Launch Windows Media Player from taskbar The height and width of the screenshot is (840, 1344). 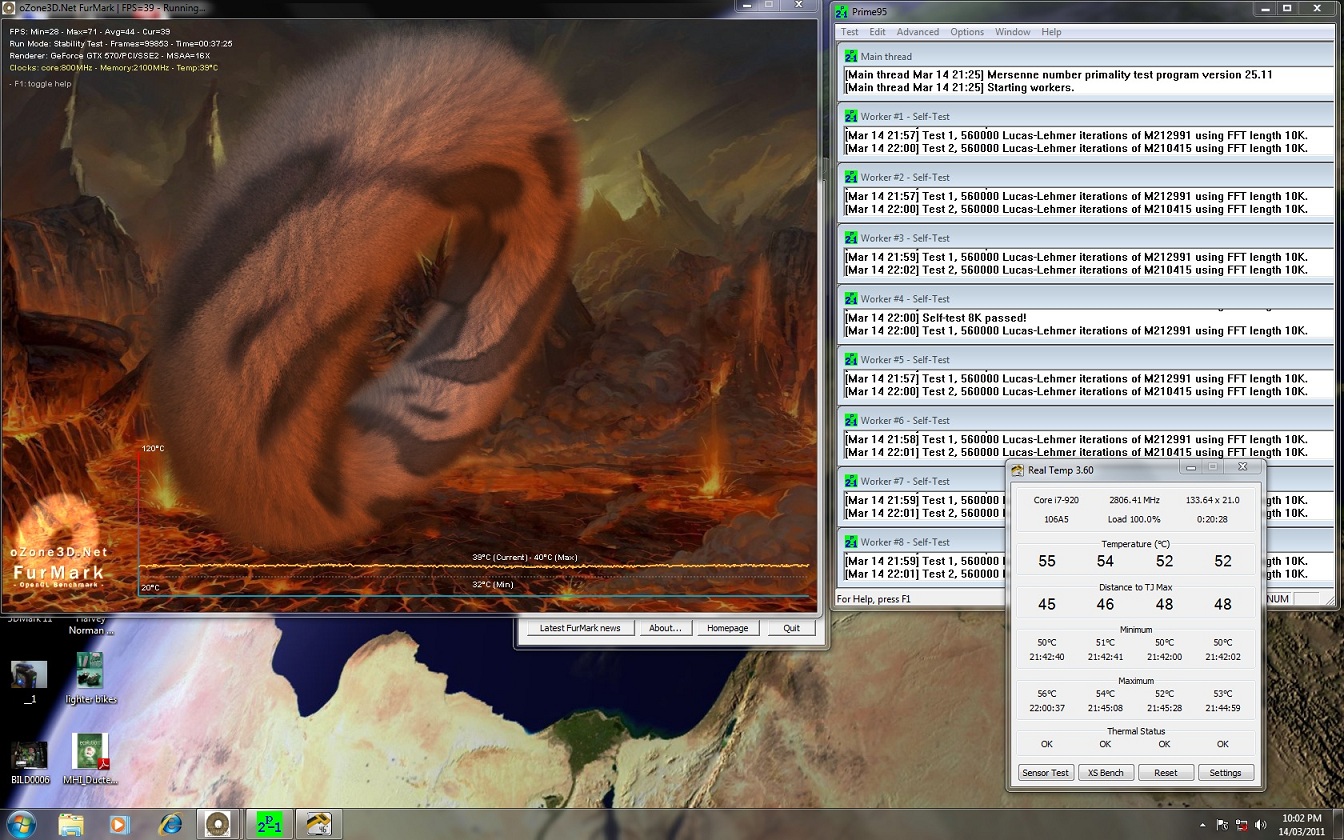click(x=119, y=824)
